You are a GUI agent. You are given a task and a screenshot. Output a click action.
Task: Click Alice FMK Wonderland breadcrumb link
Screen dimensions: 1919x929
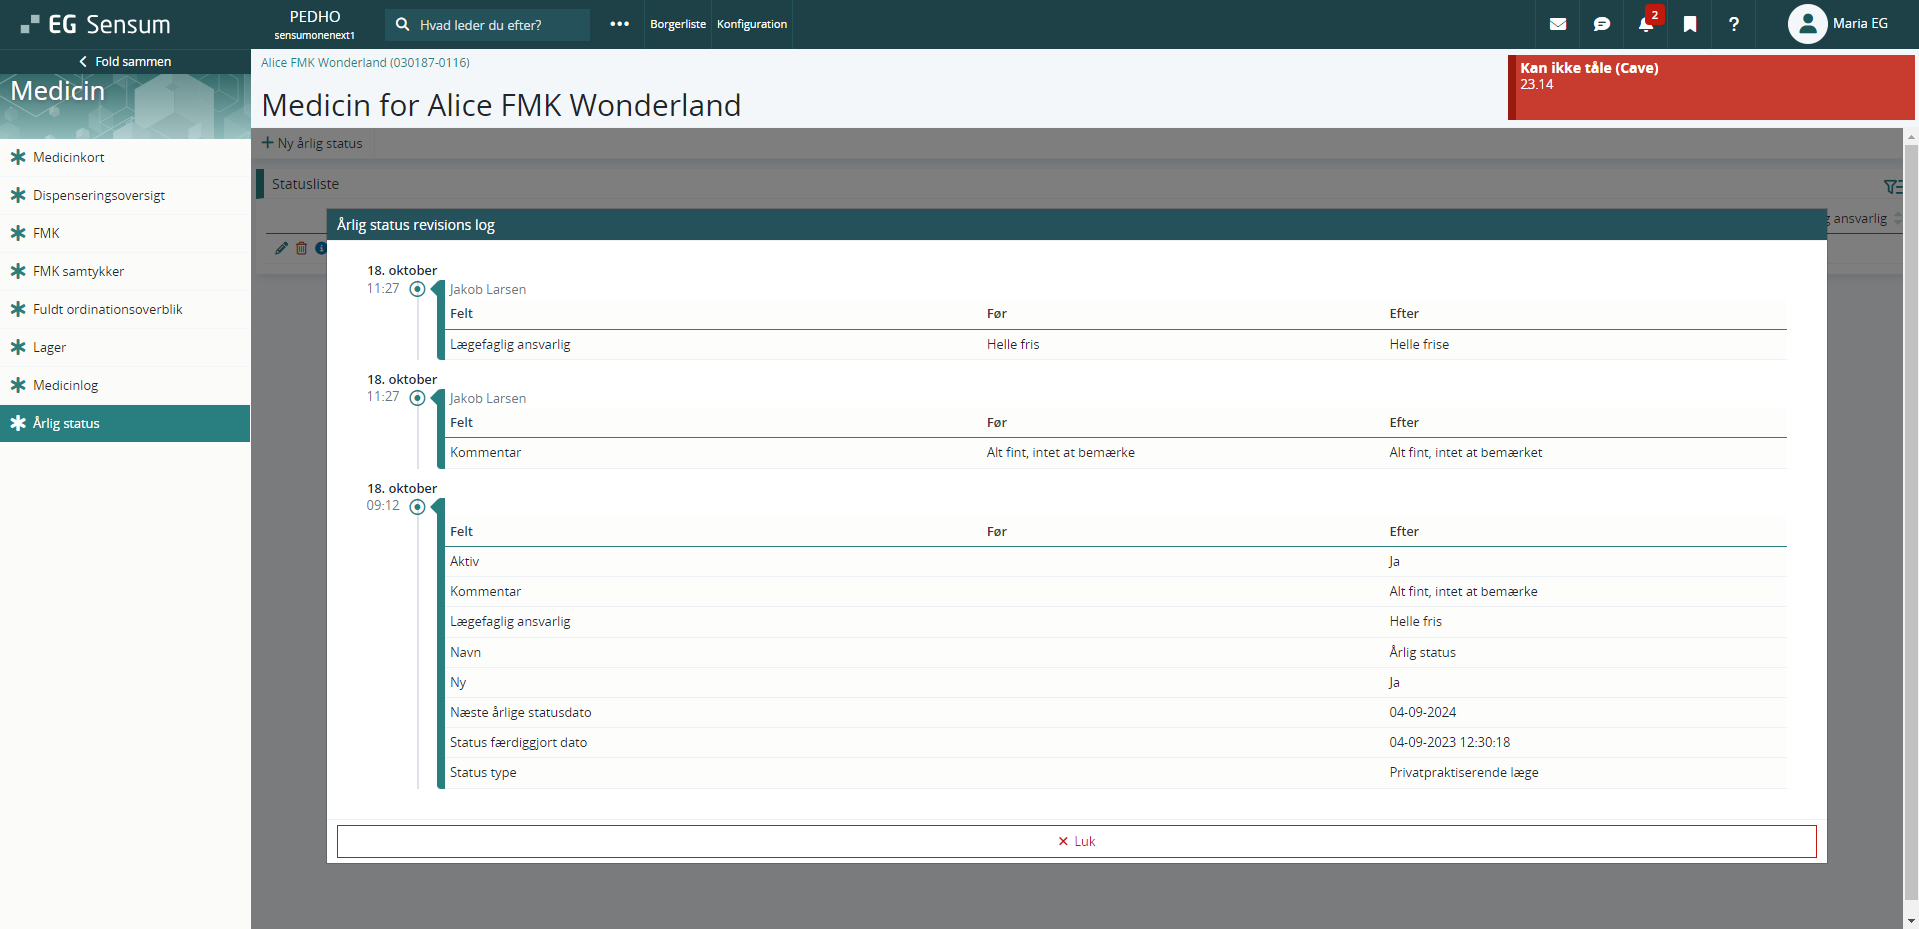[365, 62]
